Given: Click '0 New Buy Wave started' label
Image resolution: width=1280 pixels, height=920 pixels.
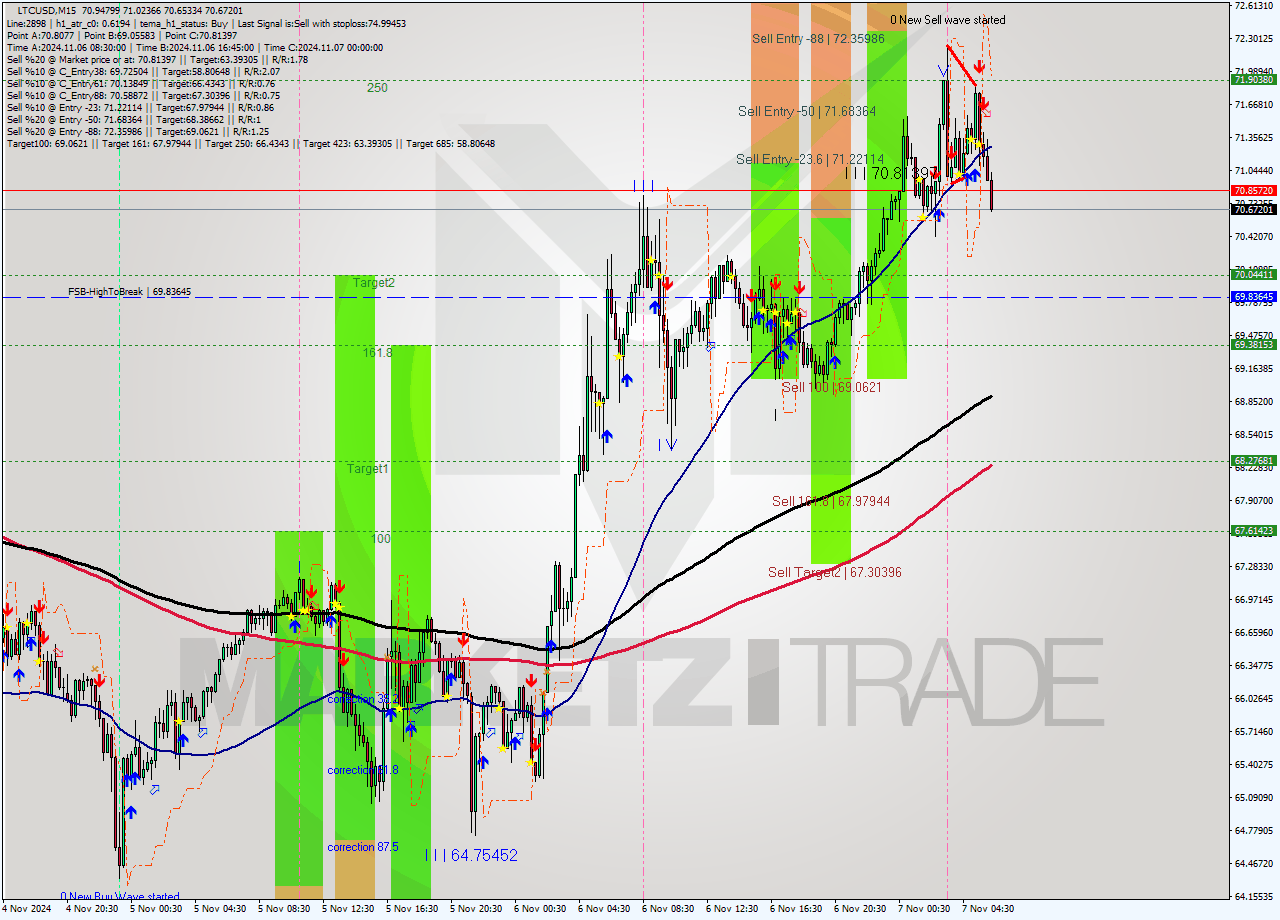Looking at the screenshot, I should tap(120, 897).
